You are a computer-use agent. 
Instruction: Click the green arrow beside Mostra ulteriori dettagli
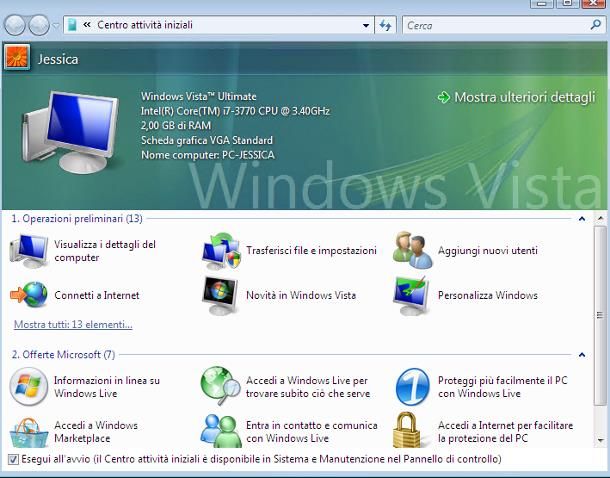443,97
